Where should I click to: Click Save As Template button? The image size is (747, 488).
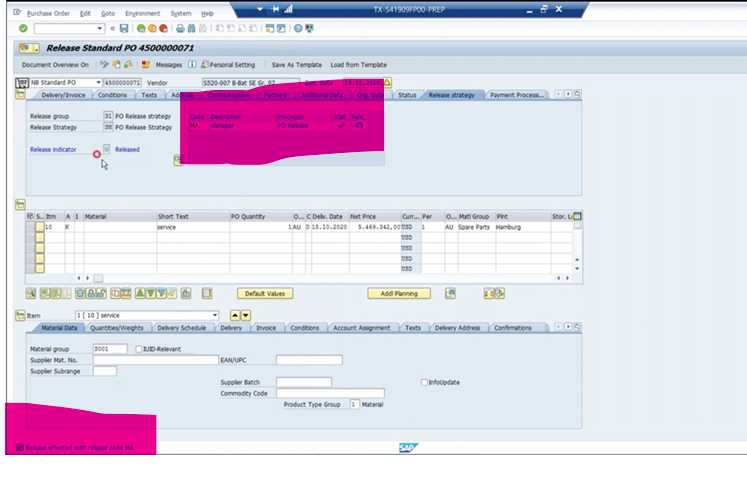[296, 65]
